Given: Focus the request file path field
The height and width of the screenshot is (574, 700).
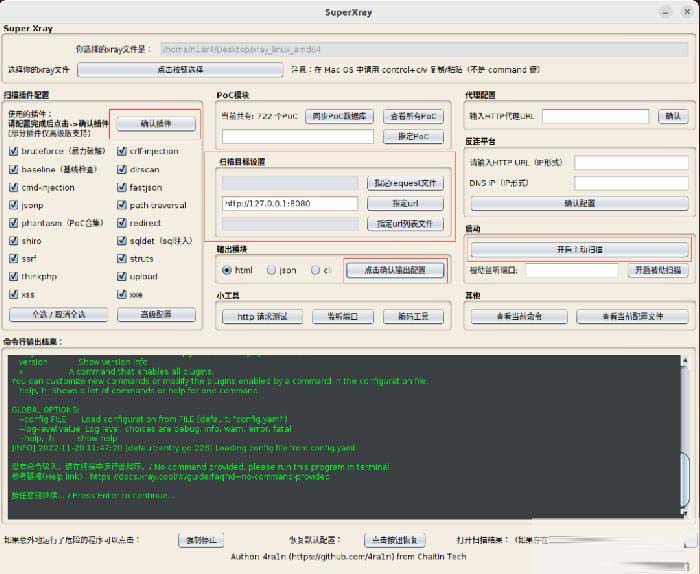Looking at the screenshot, I should [x=290, y=183].
